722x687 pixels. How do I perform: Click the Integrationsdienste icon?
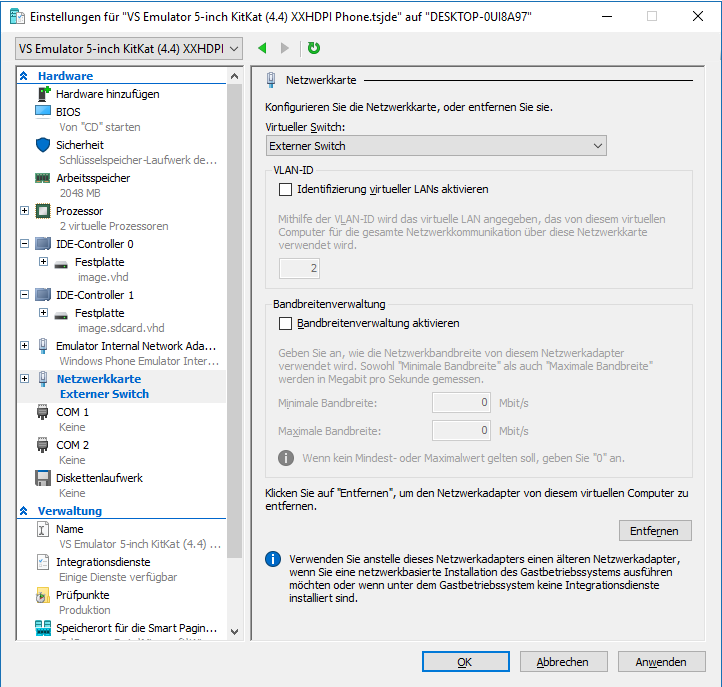pos(43,562)
